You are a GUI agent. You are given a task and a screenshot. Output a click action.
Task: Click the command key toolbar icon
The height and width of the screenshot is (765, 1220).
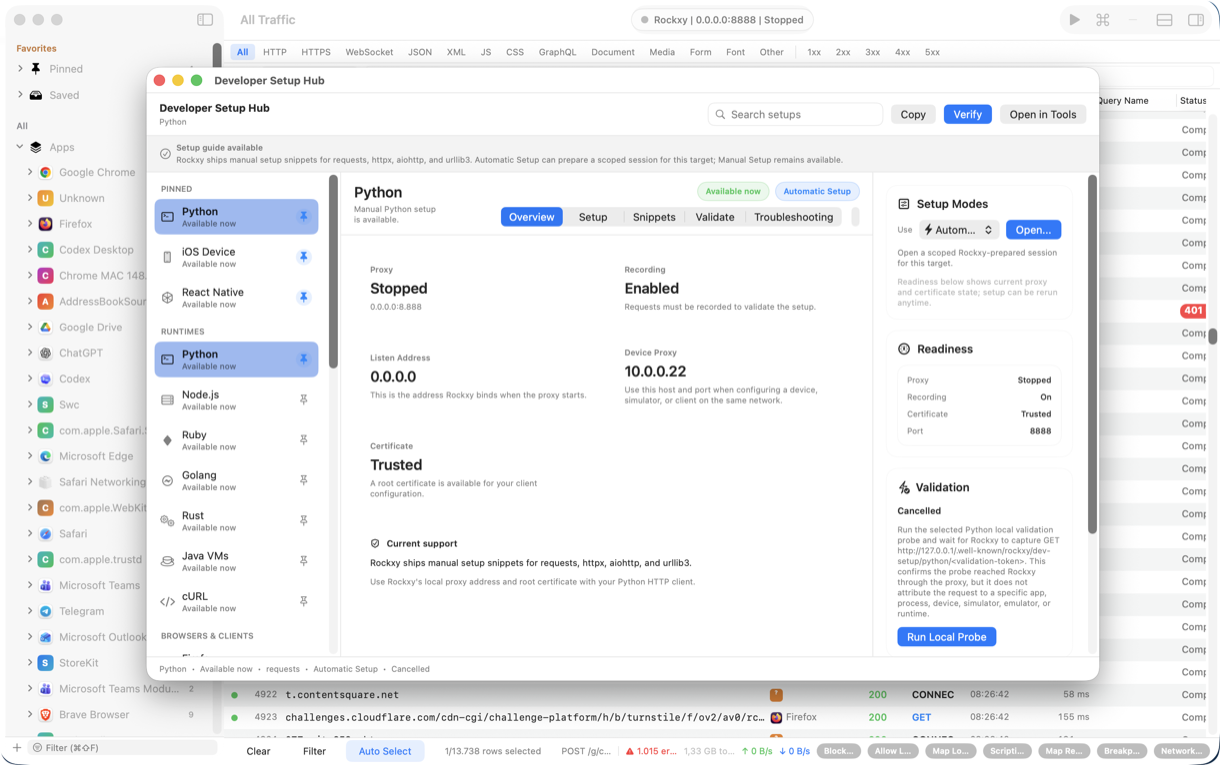click(1103, 20)
